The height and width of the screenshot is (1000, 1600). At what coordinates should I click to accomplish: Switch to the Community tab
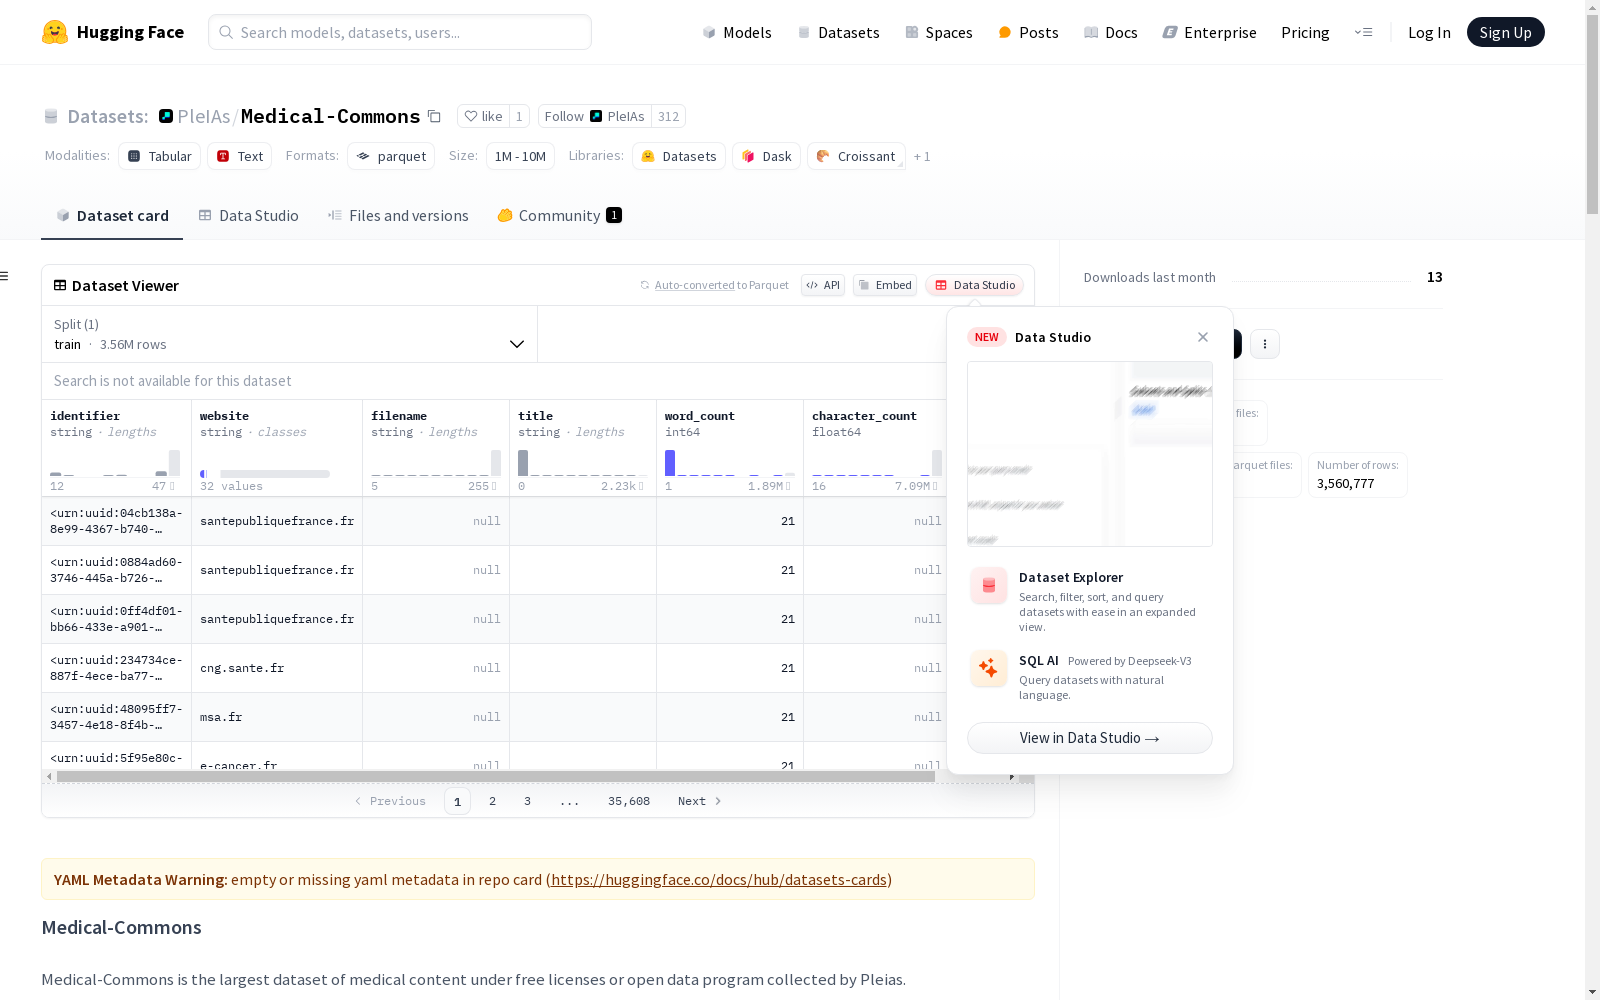point(559,216)
